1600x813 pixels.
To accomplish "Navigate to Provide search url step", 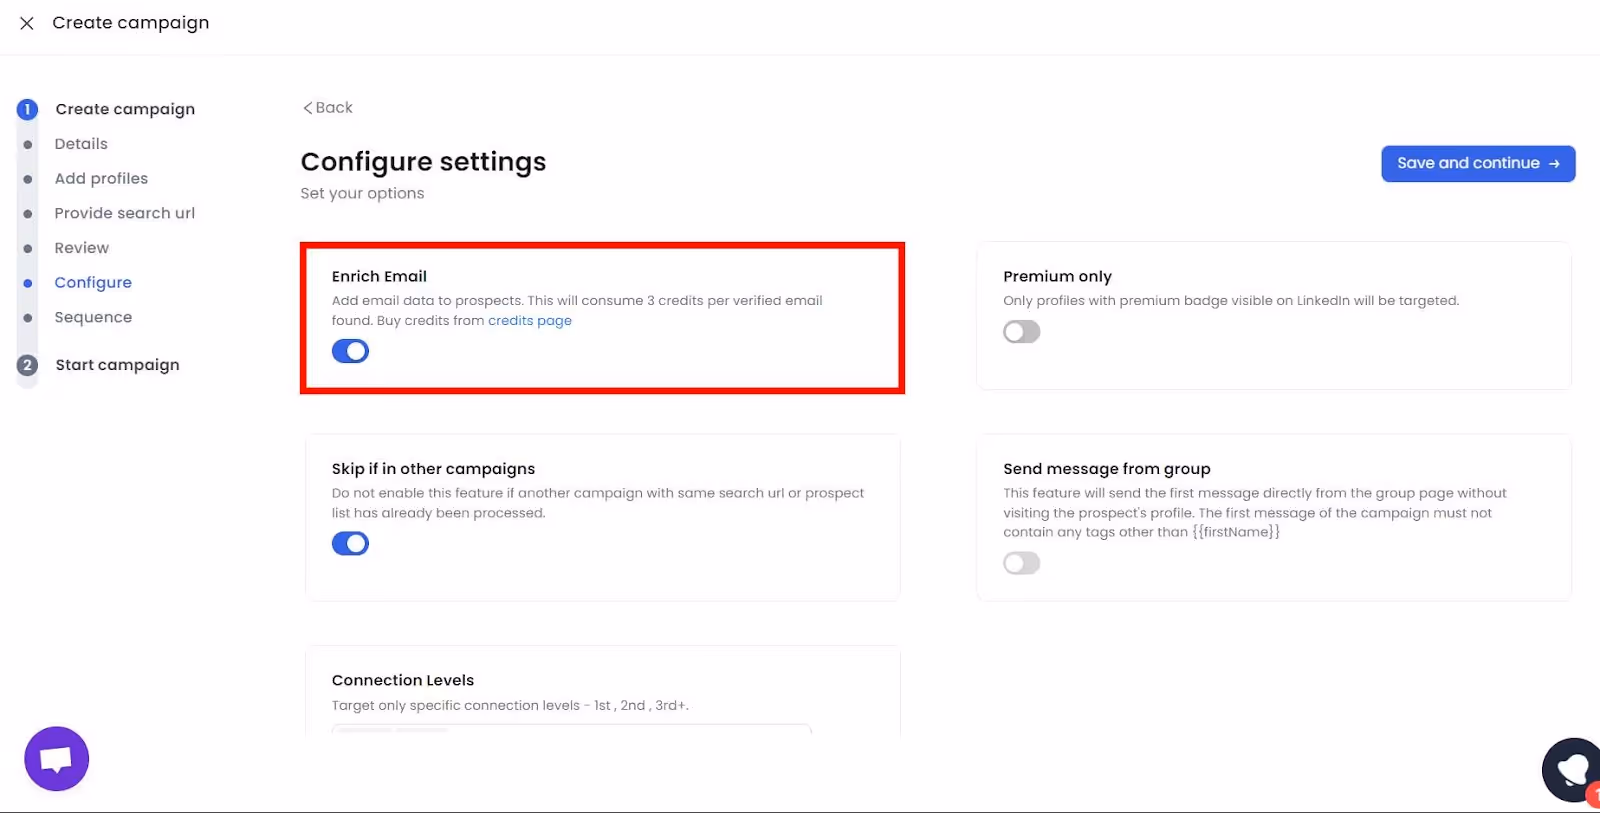I will pyautogui.click(x=124, y=212).
